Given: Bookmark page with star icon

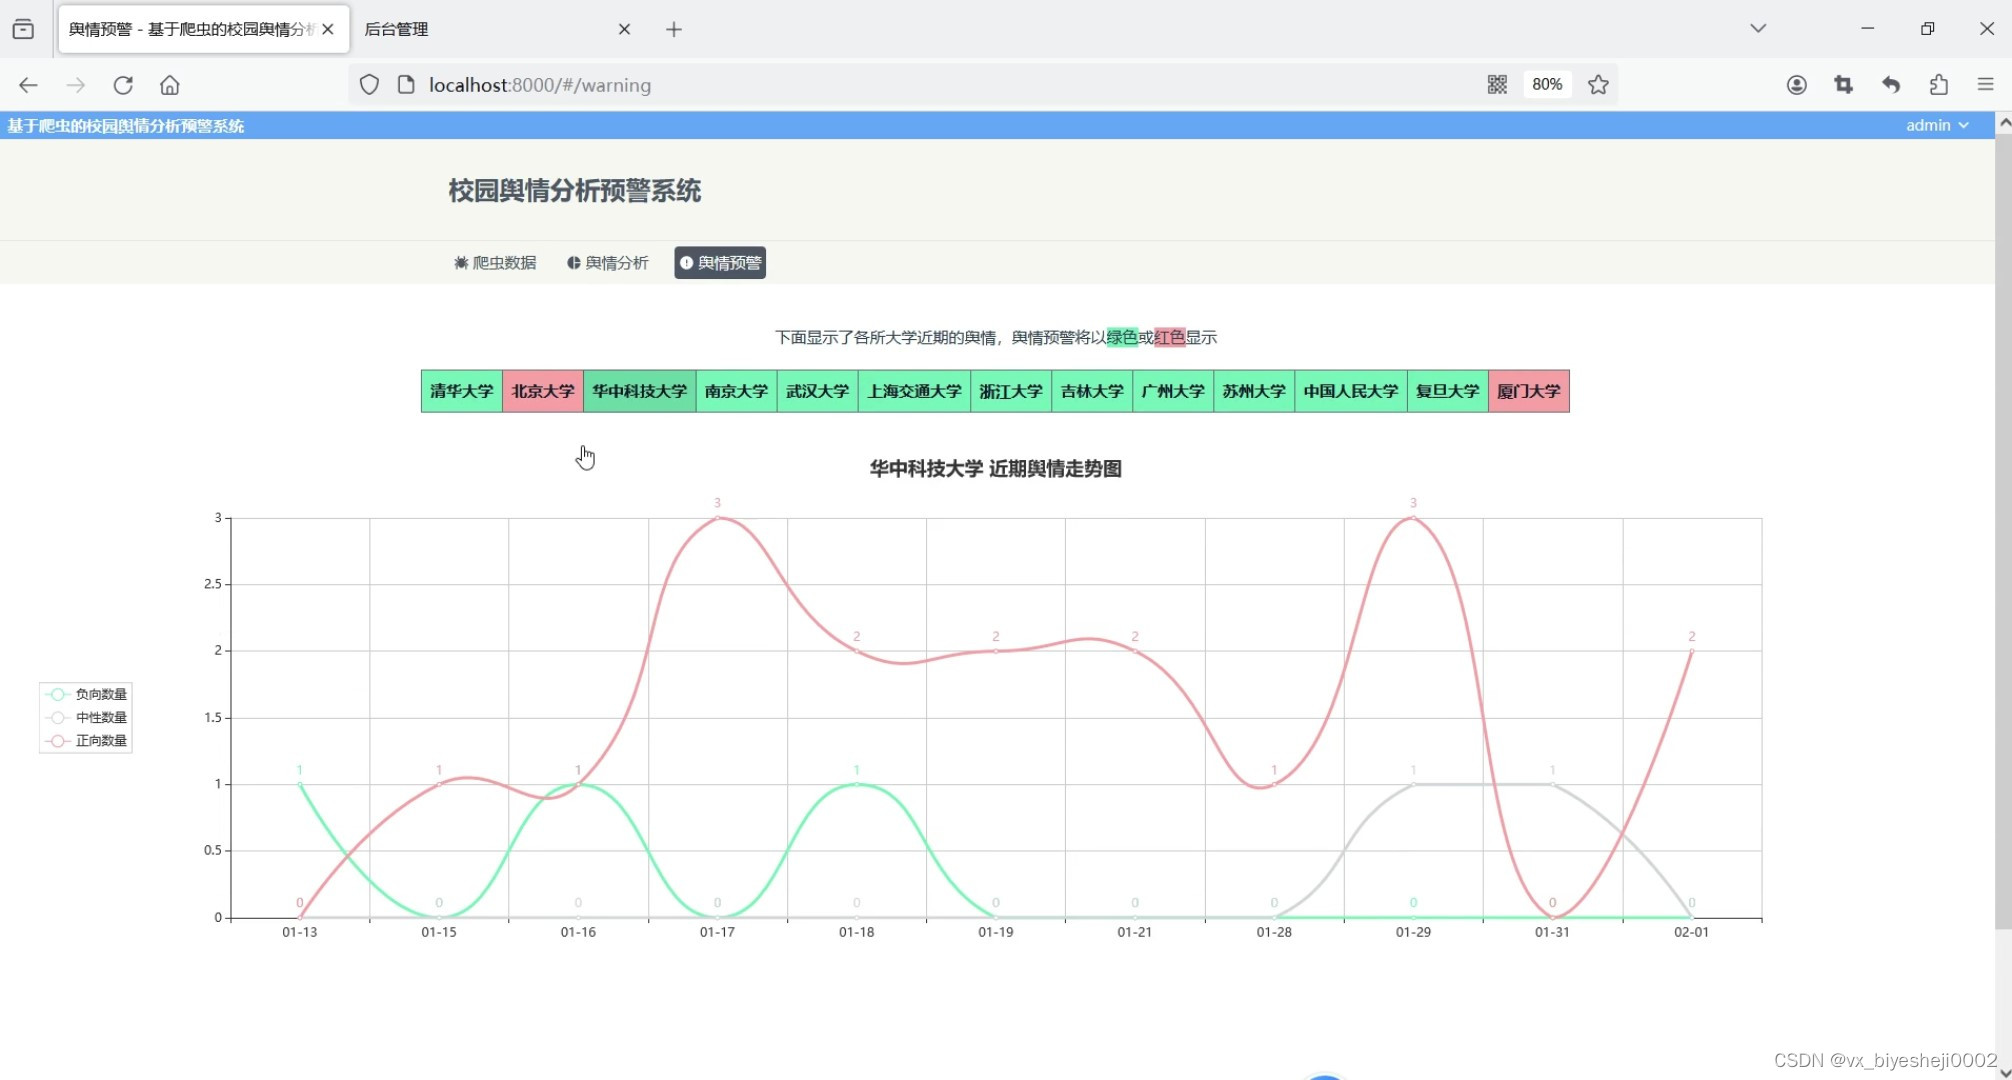Looking at the screenshot, I should (x=1598, y=85).
